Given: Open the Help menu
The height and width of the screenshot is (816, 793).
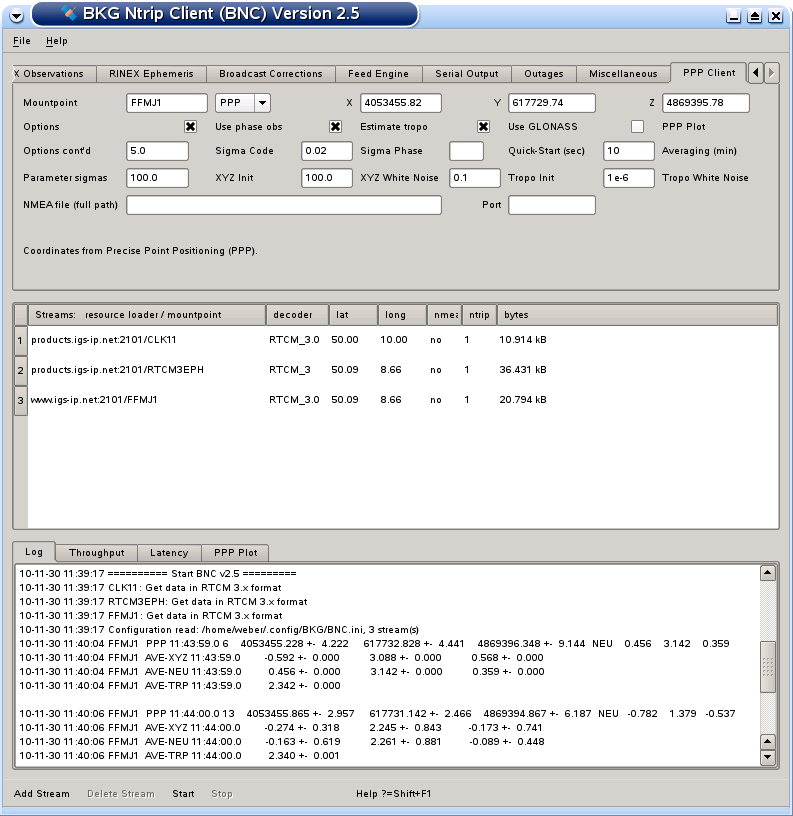Looking at the screenshot, I should tap(57, 41).
